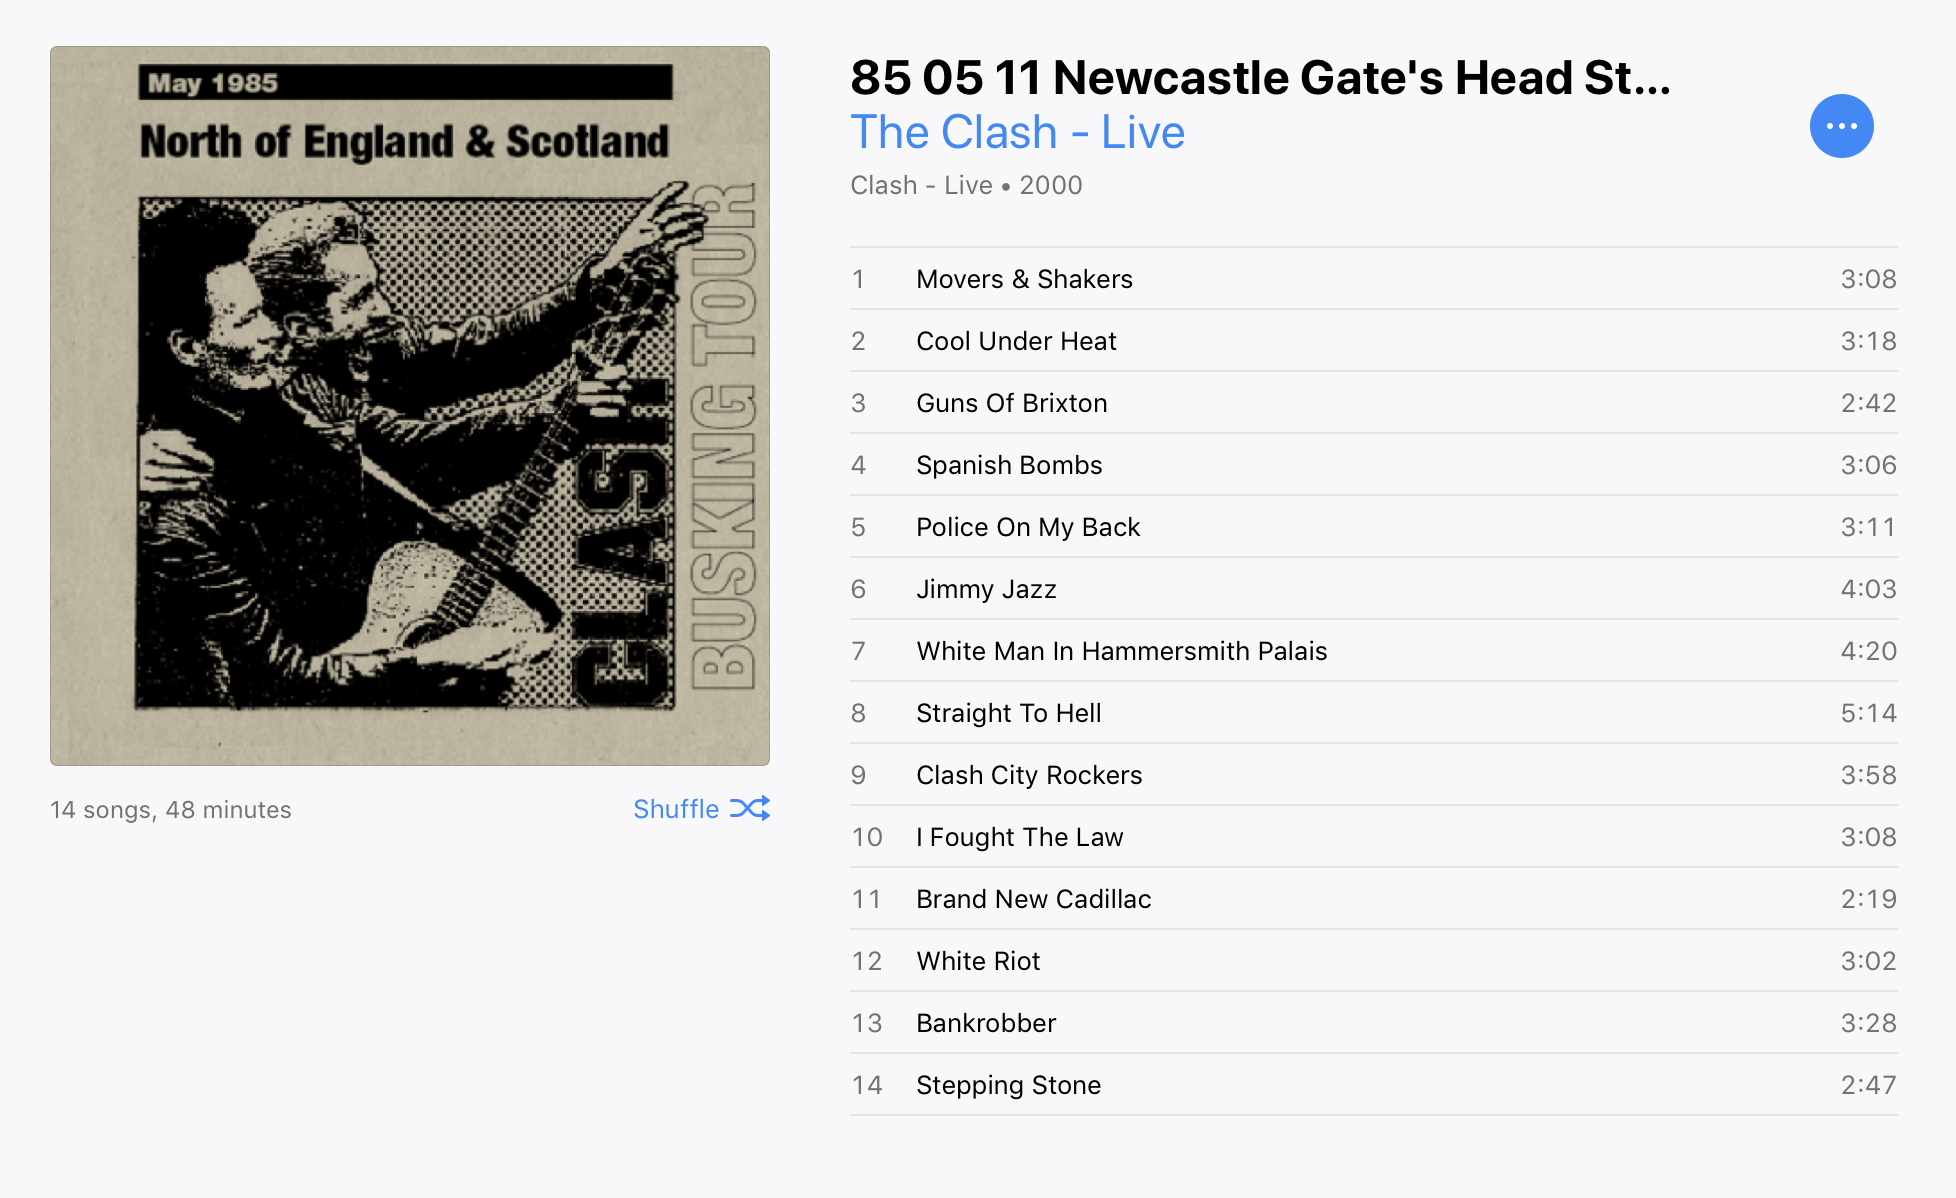Select the Jimmy Jazz song row
Screen dimensions: 1956x1198
pyautogui.click(x=1373, y=589)
